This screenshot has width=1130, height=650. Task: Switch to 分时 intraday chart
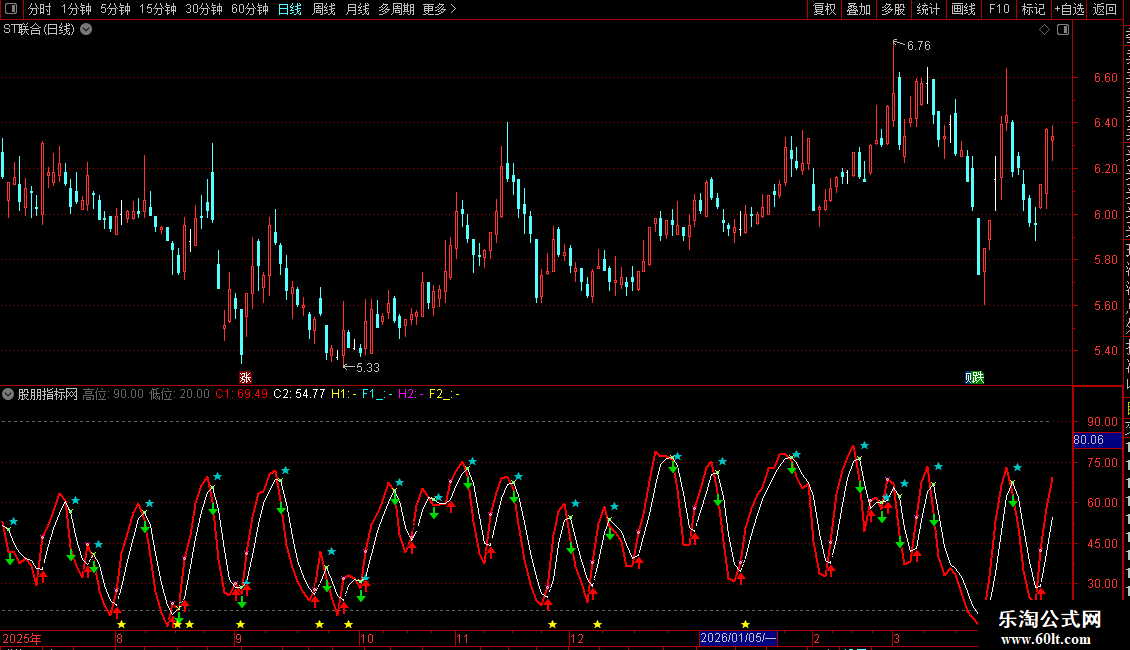(x=40, y=9)
